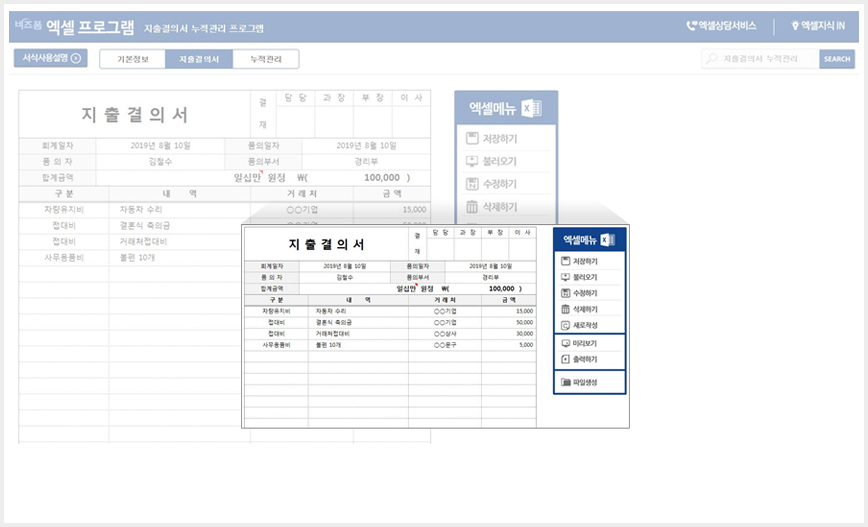Click 15,000 amount in faded background form
Viewport: 868px width, 527px height.
pyautogui.click(x=414, y=210)
